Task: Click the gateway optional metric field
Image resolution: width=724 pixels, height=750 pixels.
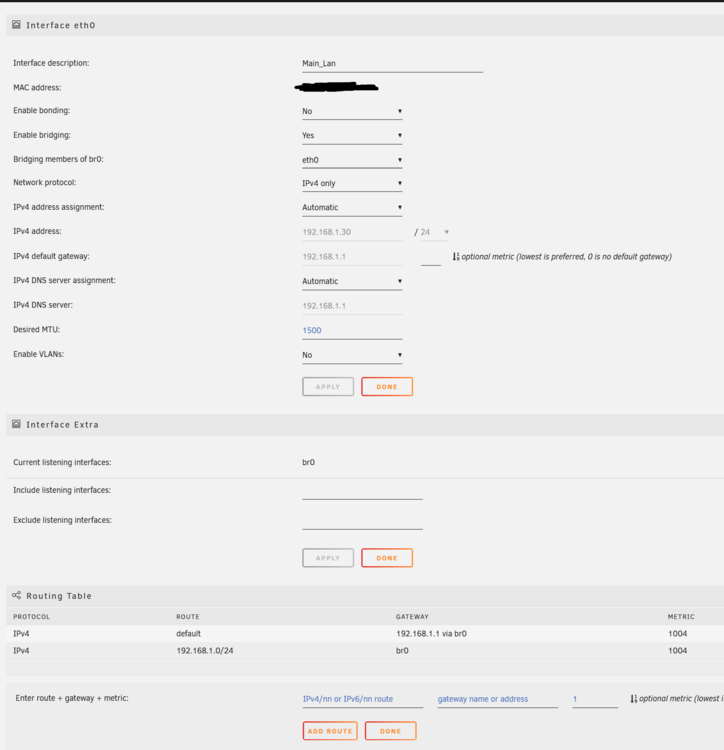Action: [x=431, y=258]
